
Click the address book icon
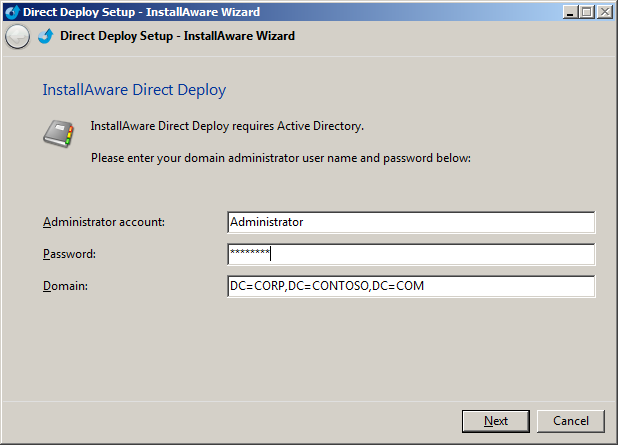pos(59,134)
